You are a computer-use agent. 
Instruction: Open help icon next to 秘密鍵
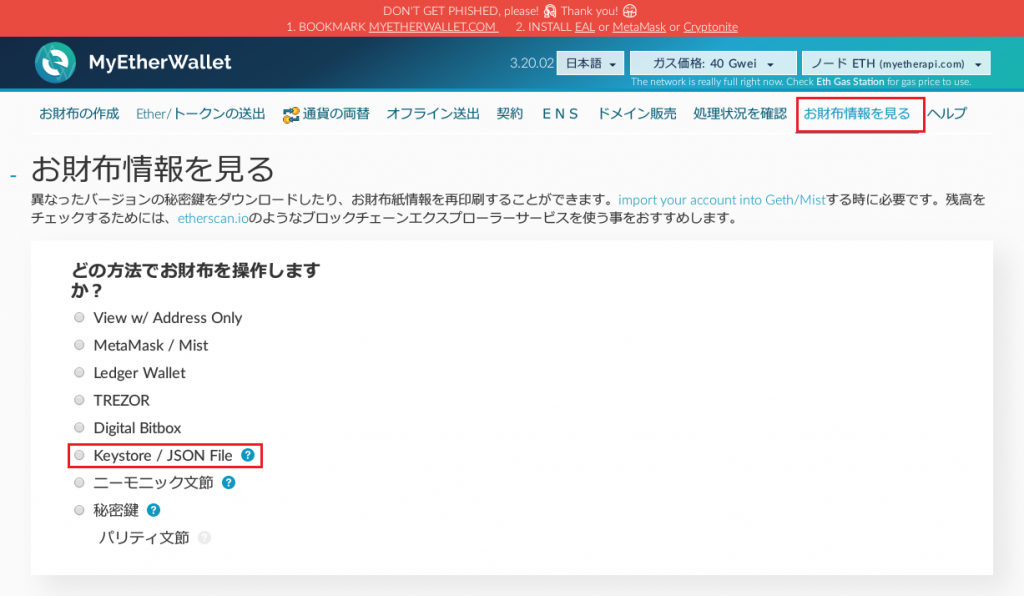153,510
